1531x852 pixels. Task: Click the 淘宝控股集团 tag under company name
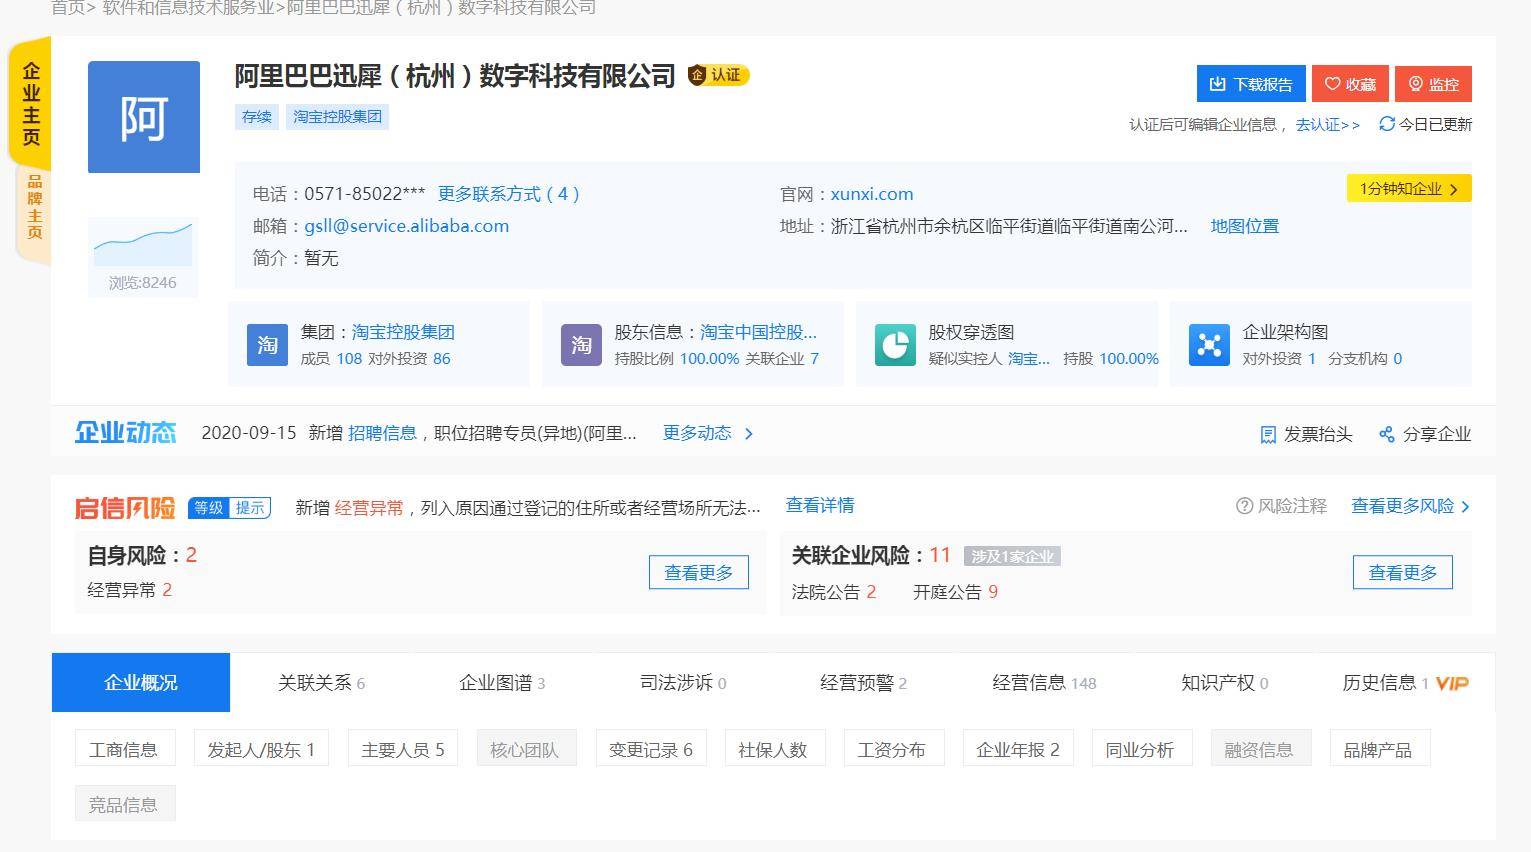[338, 117]
